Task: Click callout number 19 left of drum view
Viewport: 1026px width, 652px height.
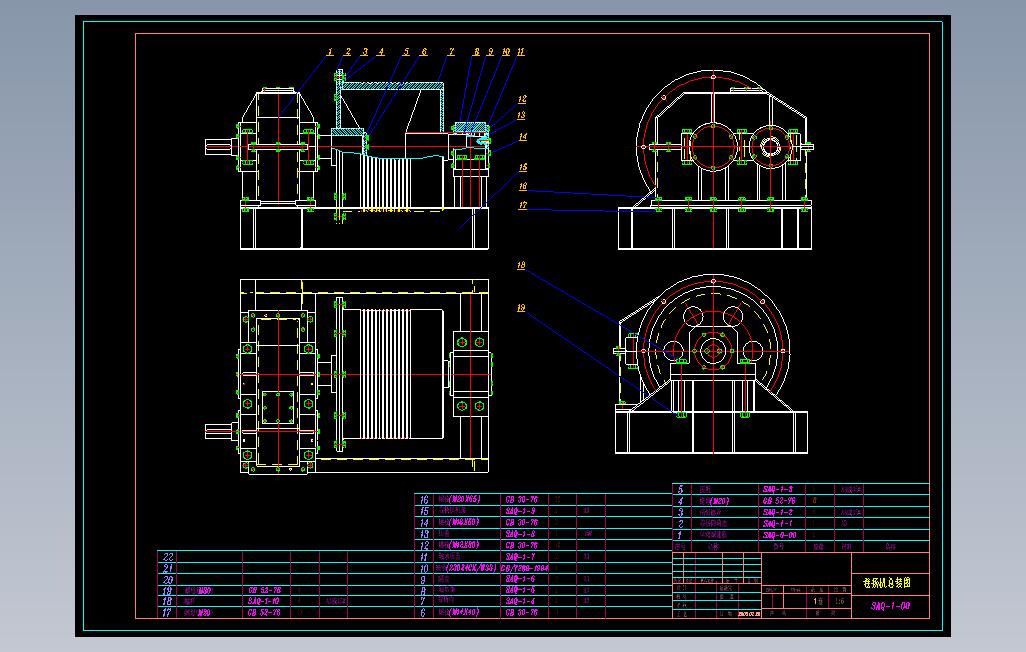Action: 521,308
